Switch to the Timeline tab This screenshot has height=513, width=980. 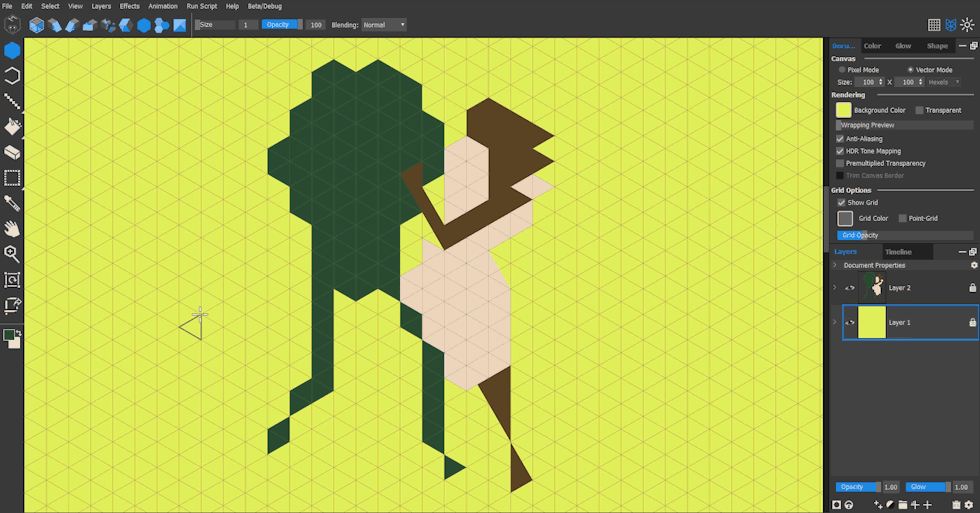898,252
